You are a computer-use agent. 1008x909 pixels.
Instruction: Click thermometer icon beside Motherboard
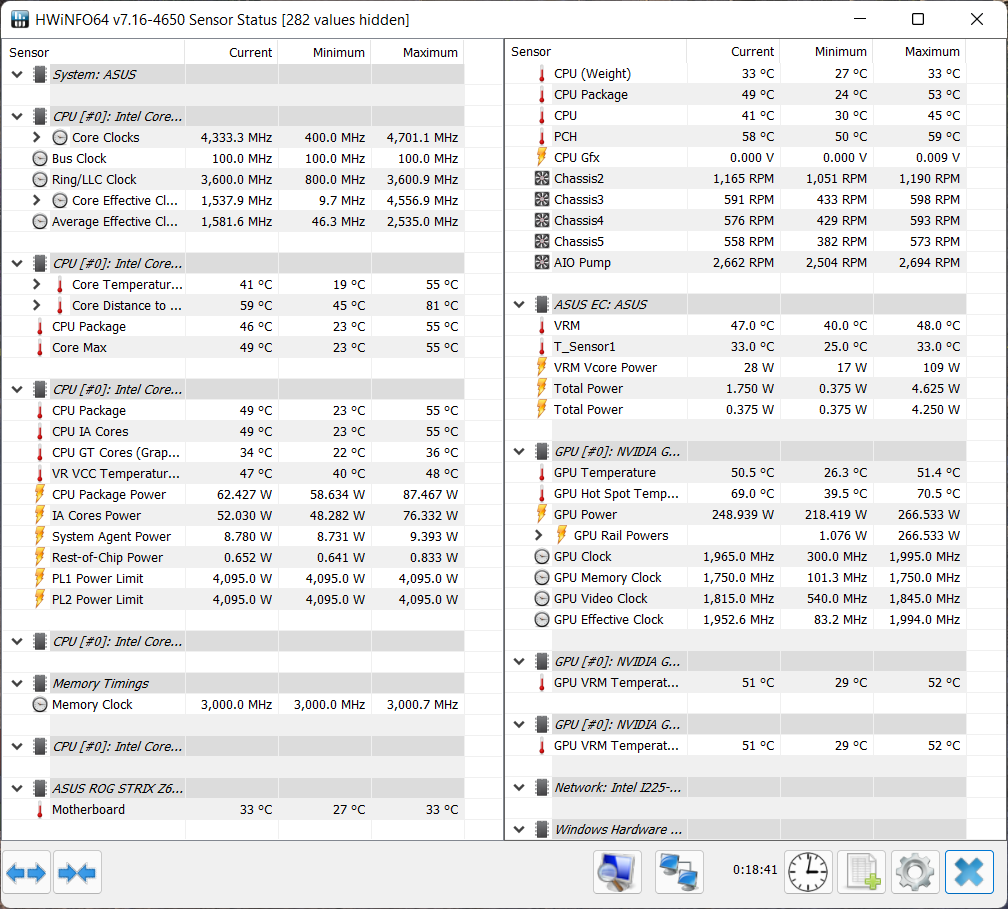pyautogui.click(x=40, y=810)
